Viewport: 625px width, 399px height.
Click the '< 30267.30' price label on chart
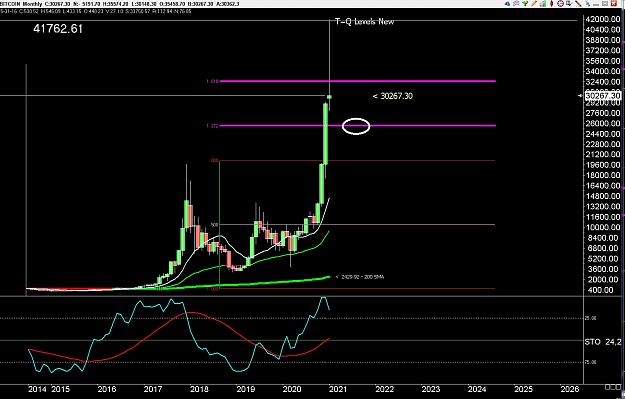(x=393, y=96)
